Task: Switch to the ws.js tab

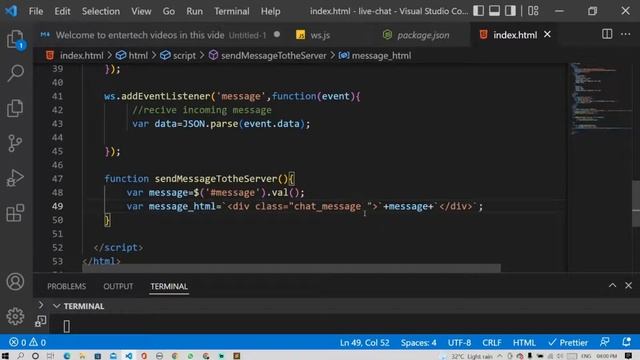Action: coord(320,35)
